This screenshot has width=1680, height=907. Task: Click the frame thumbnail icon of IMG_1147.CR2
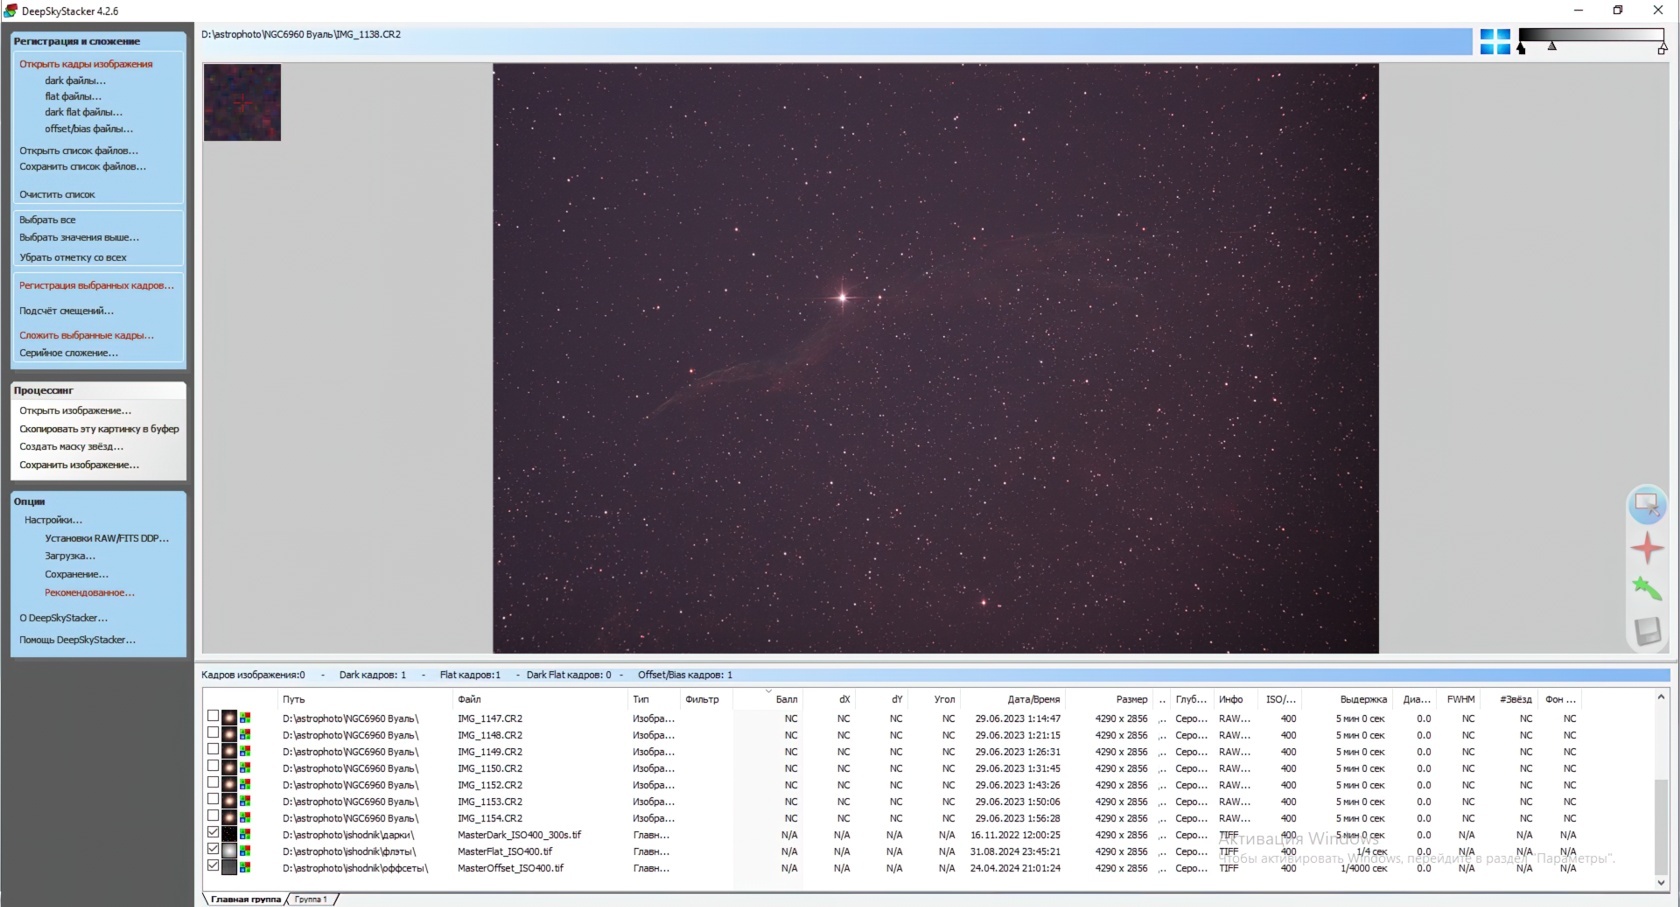point(229,718)
